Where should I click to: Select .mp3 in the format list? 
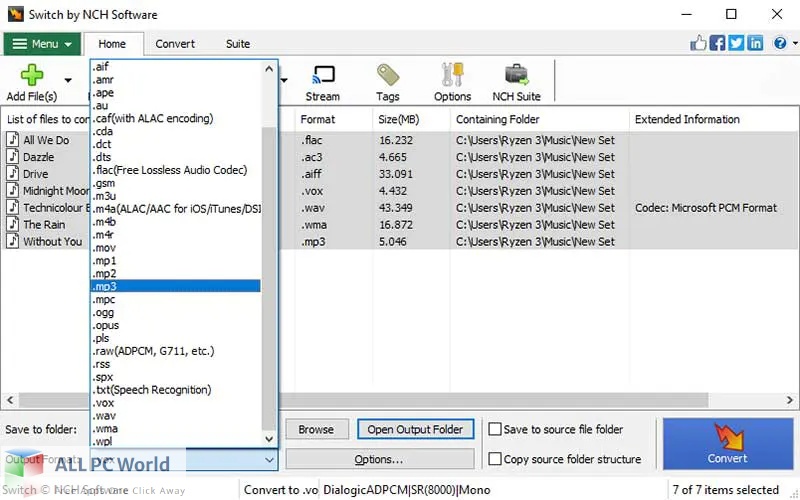coord(176,286)
